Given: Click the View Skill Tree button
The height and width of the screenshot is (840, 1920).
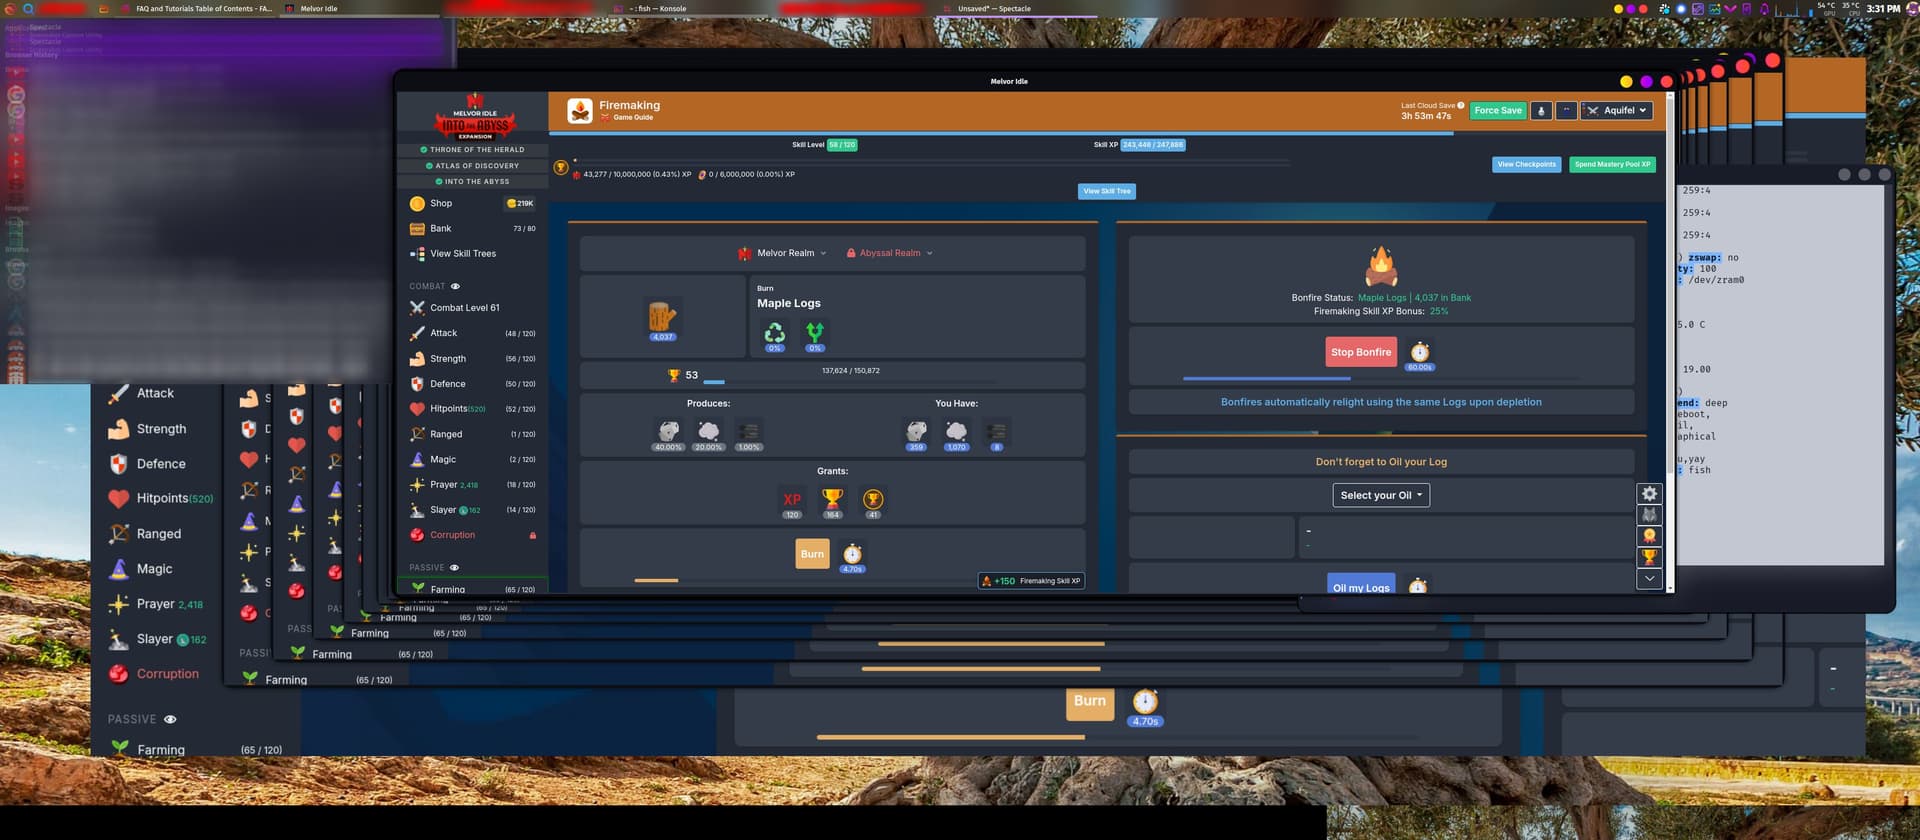Looking at the screenshot, I should (x=1107, y=191).
